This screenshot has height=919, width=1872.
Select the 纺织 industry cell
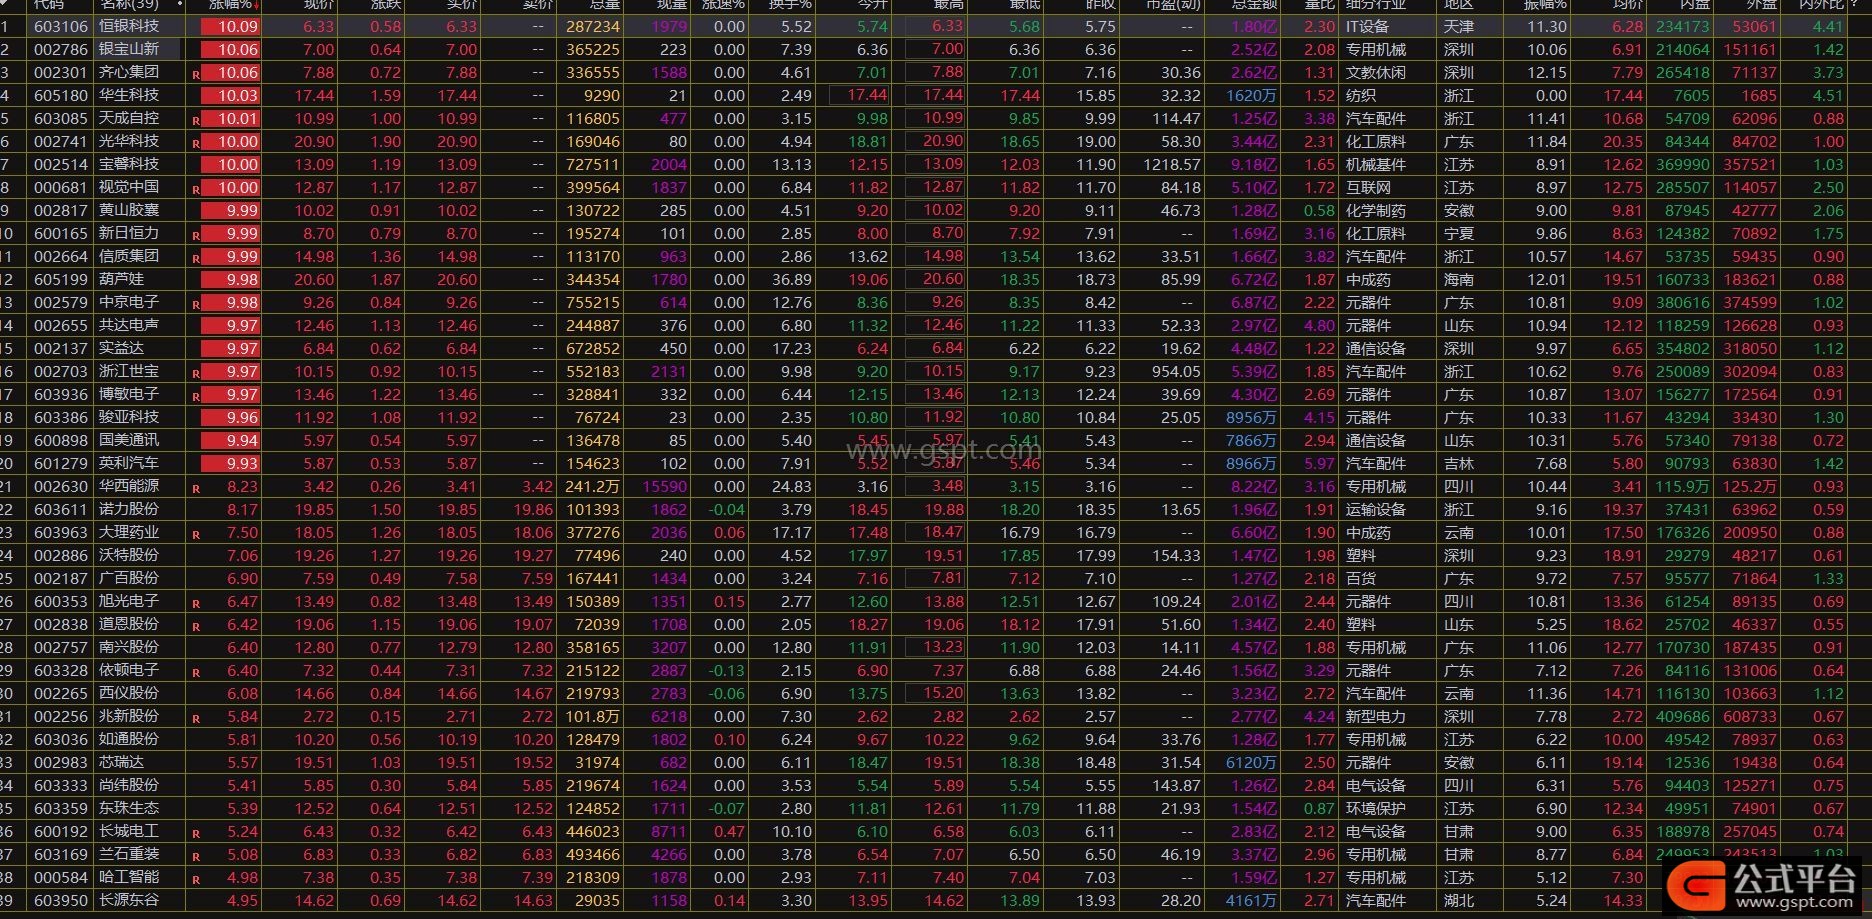point(1360,95)
